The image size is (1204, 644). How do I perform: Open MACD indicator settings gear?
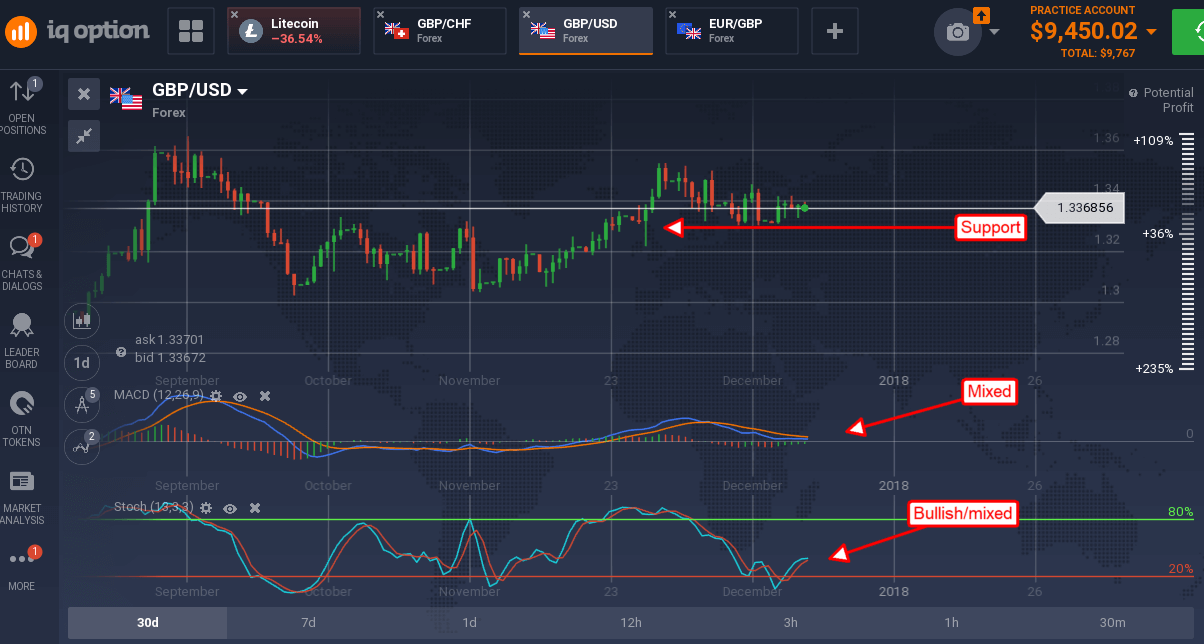[215, 396]
